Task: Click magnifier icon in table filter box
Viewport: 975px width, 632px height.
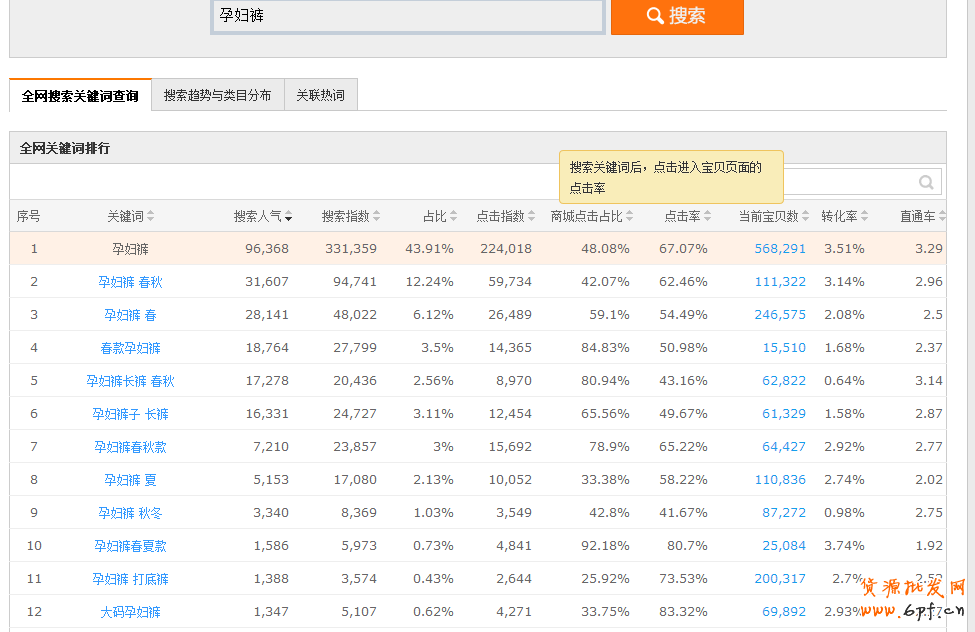Action: click(926, 182)
